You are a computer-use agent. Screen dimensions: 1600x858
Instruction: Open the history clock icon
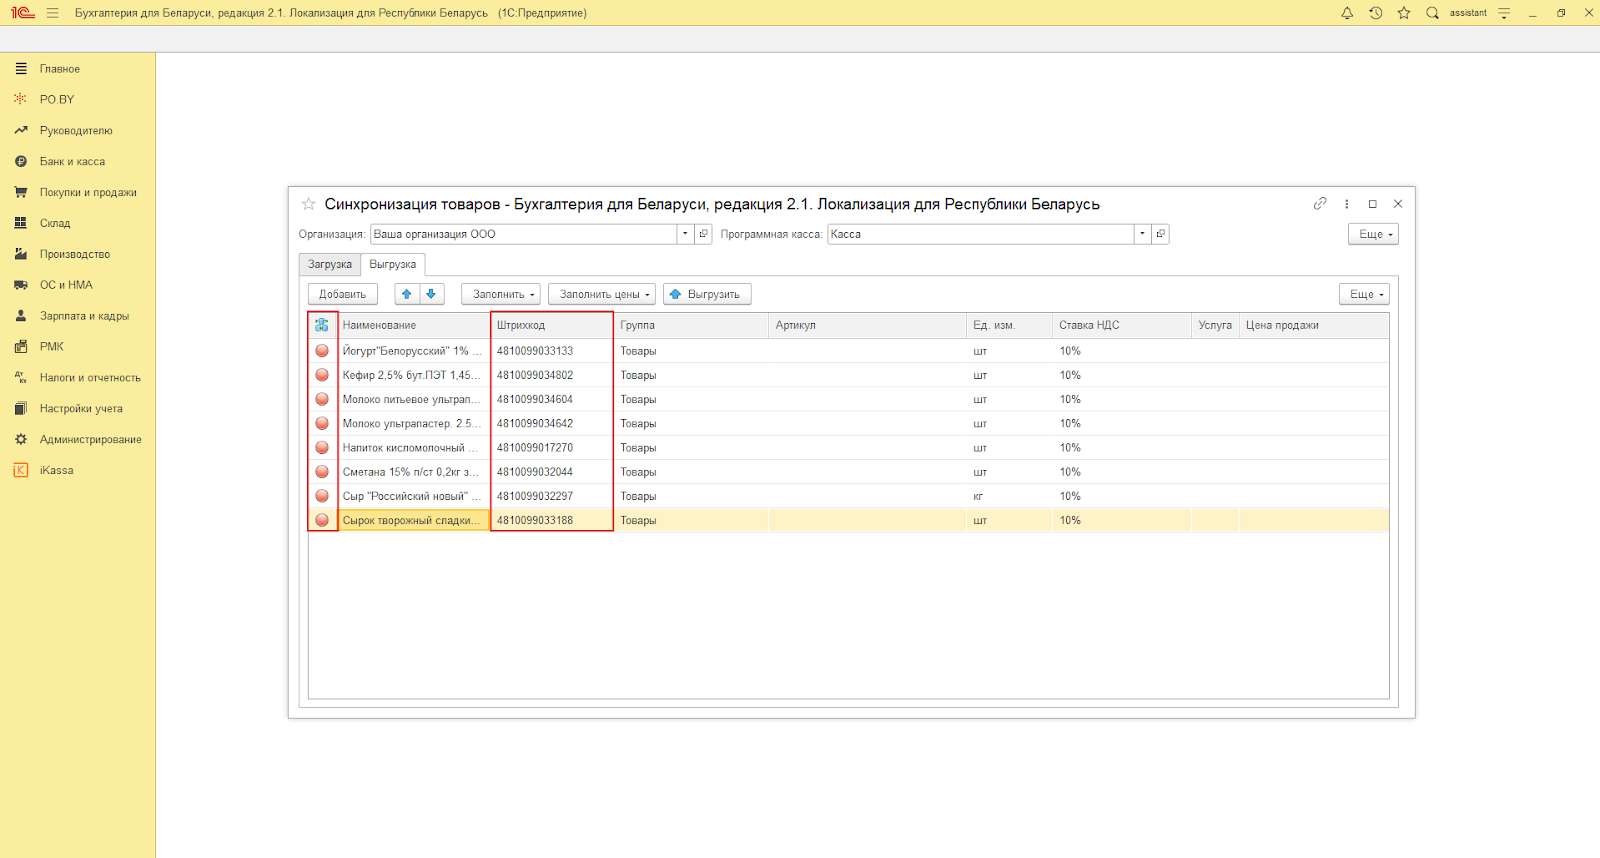[1376, 13]
